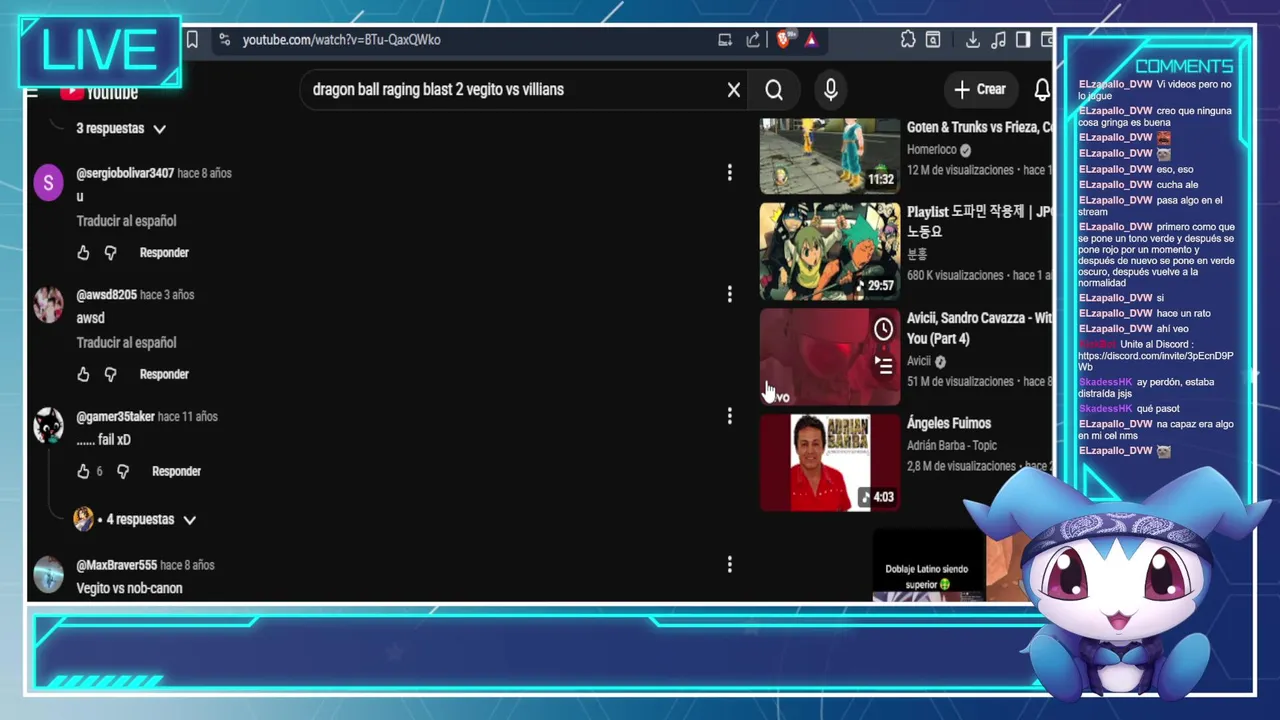Clear the YouTube search with X

click(734, 90)
